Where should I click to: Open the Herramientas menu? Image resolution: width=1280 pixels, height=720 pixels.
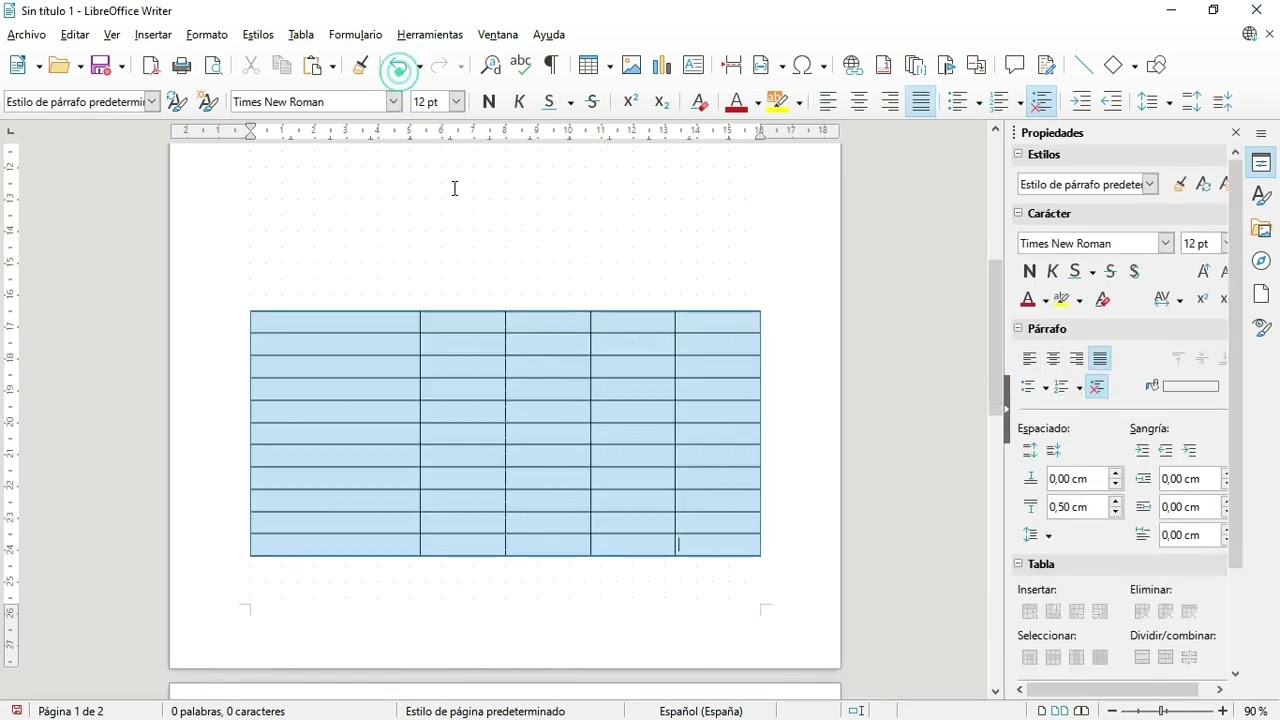[430, 35]
